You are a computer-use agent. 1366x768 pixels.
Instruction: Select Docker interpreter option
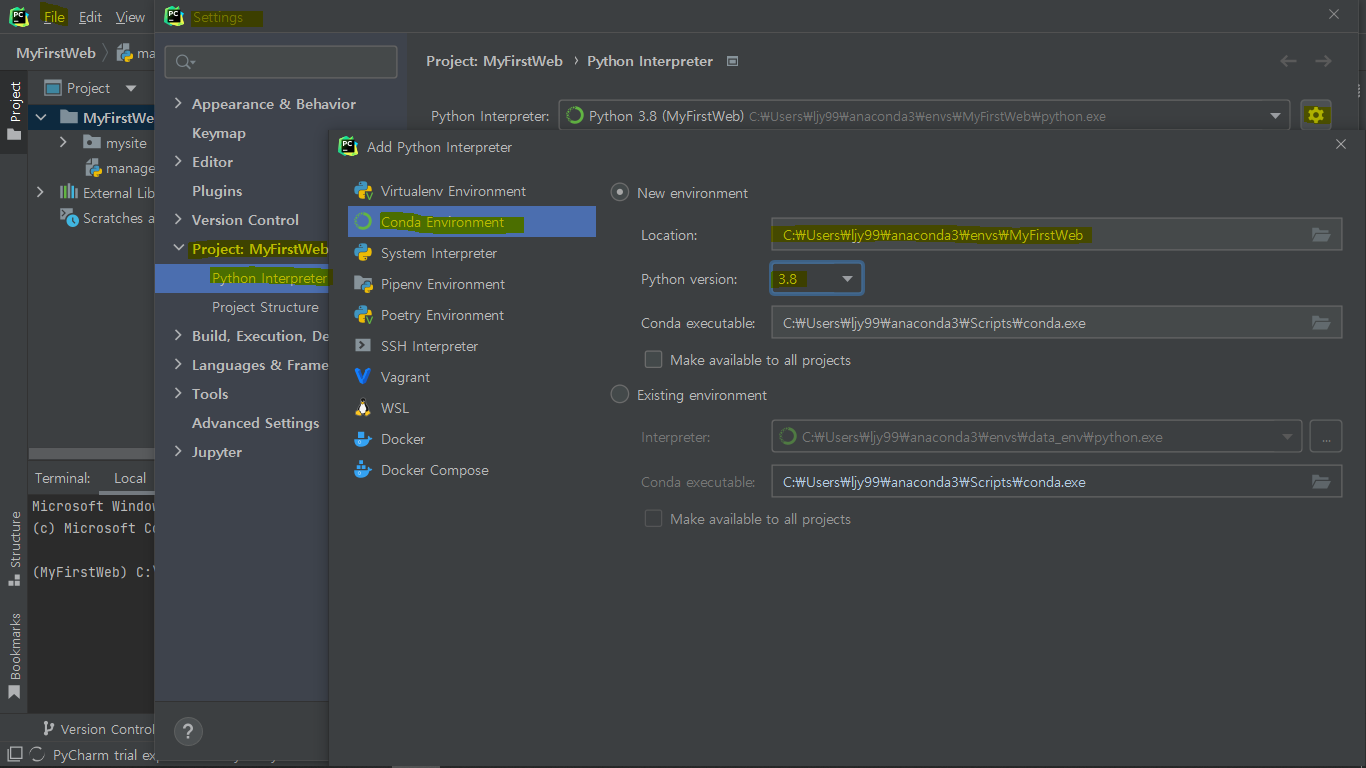pos(403,439)
